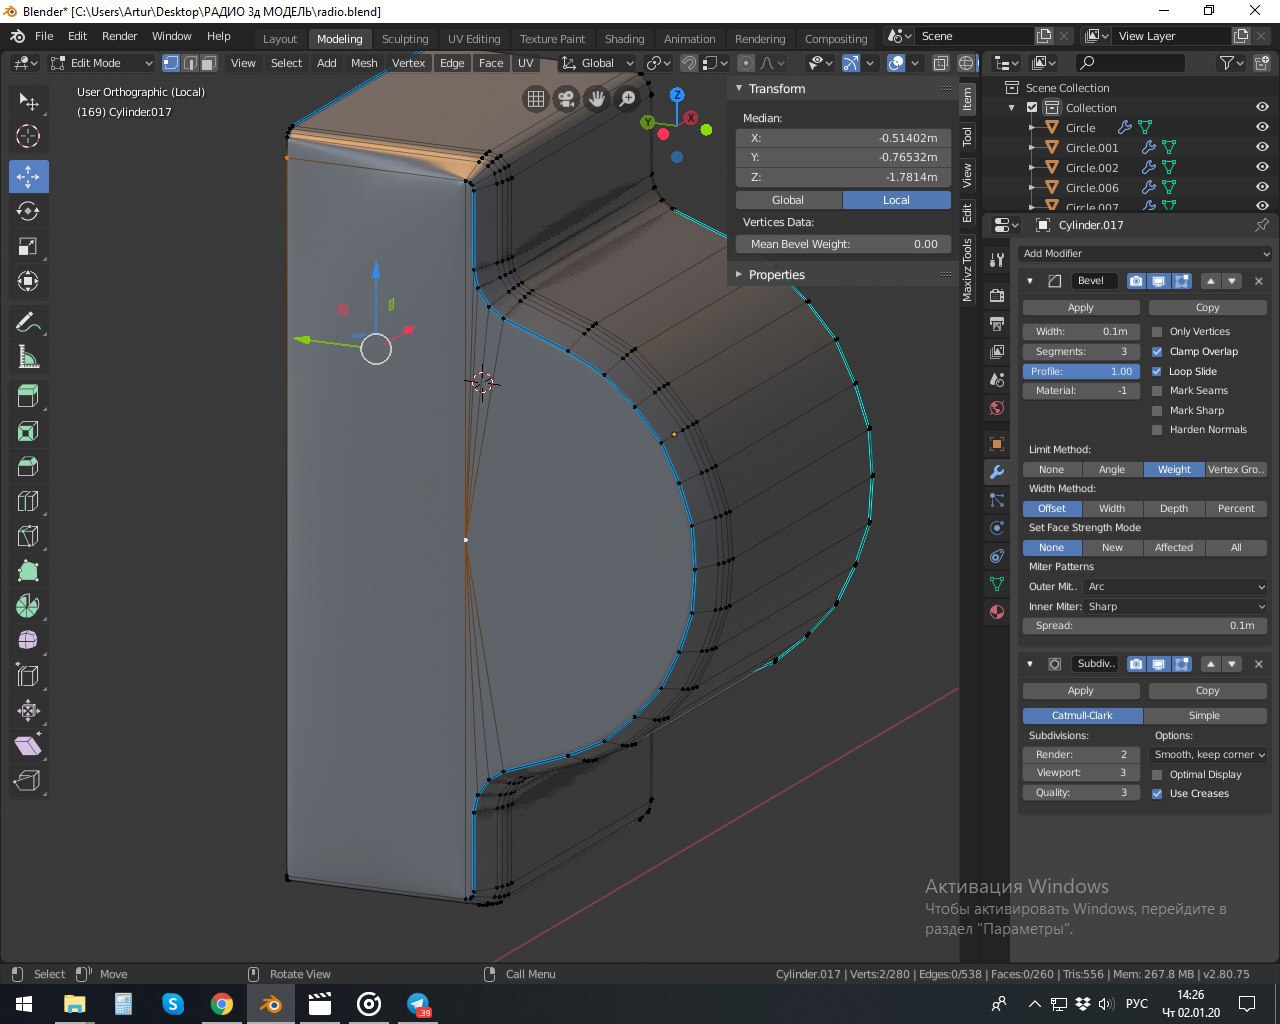Image resolution: width=1280 pixels, height=1024 pixels.
Task: Choose Simple subdivision type
Action: 1205,716
